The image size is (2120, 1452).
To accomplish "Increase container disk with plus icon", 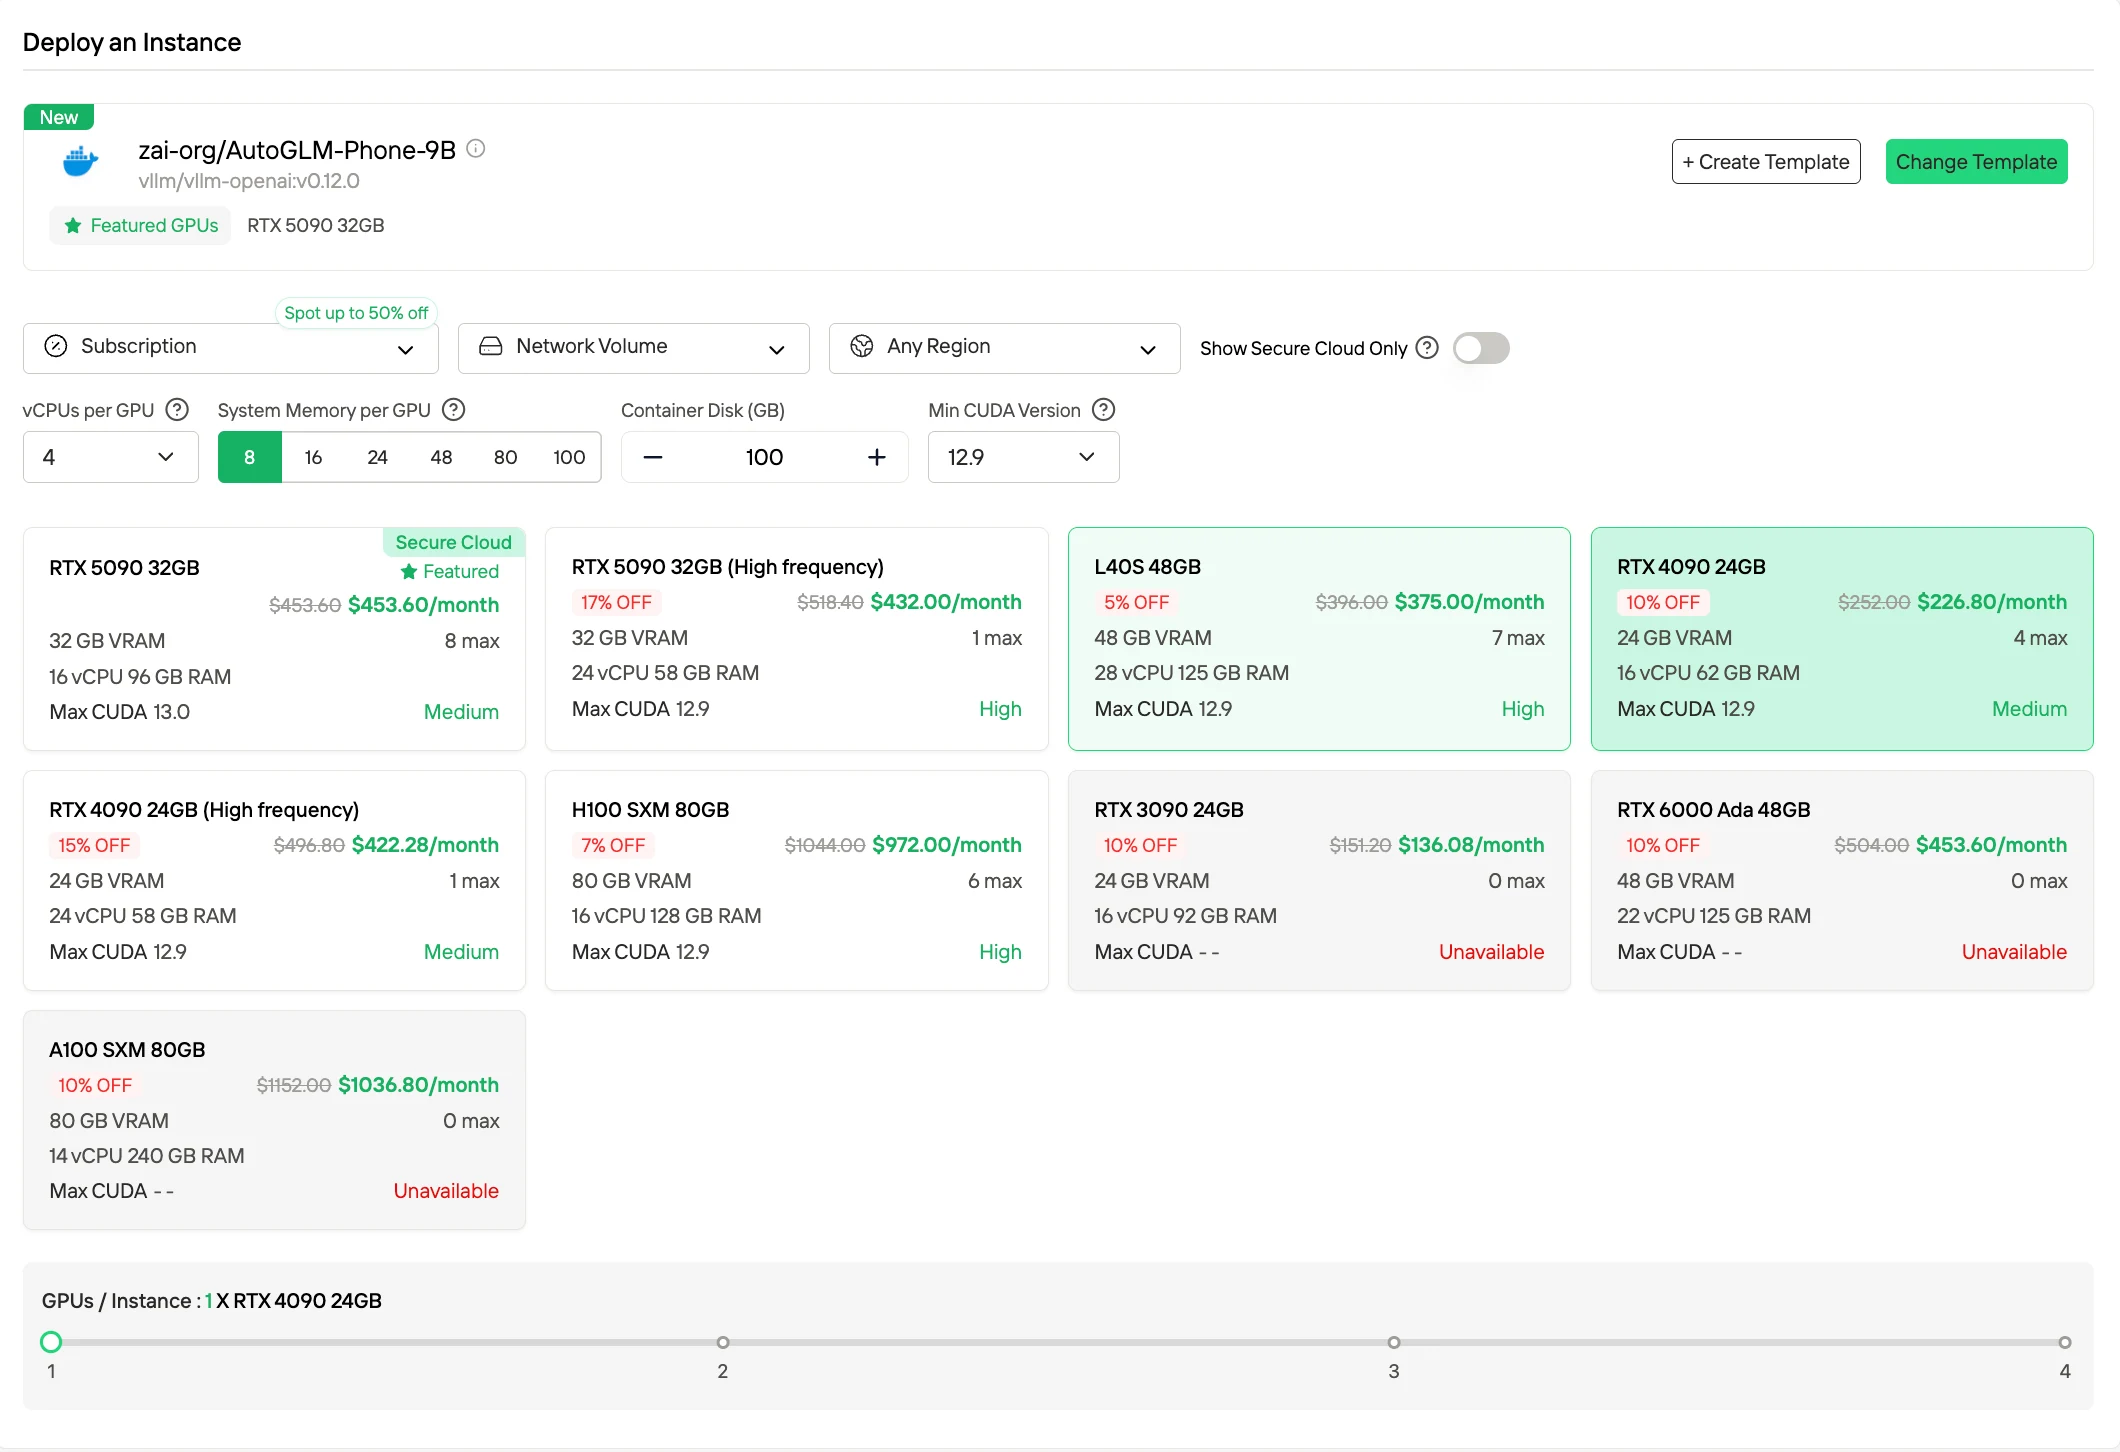I will pyautogui.click(x=877, y=457).
